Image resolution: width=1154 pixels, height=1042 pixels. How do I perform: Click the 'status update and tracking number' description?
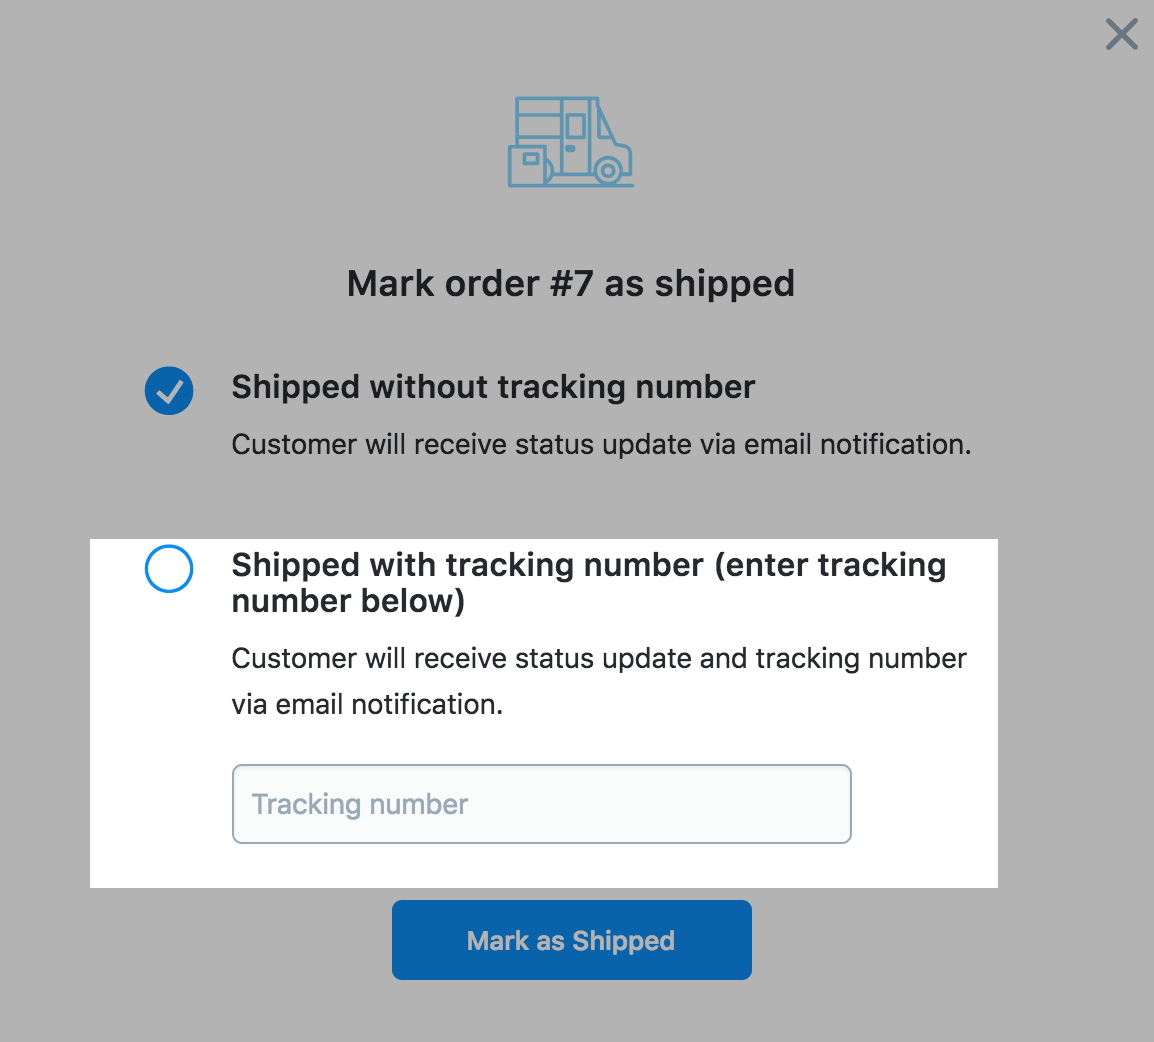coord(599,659)
